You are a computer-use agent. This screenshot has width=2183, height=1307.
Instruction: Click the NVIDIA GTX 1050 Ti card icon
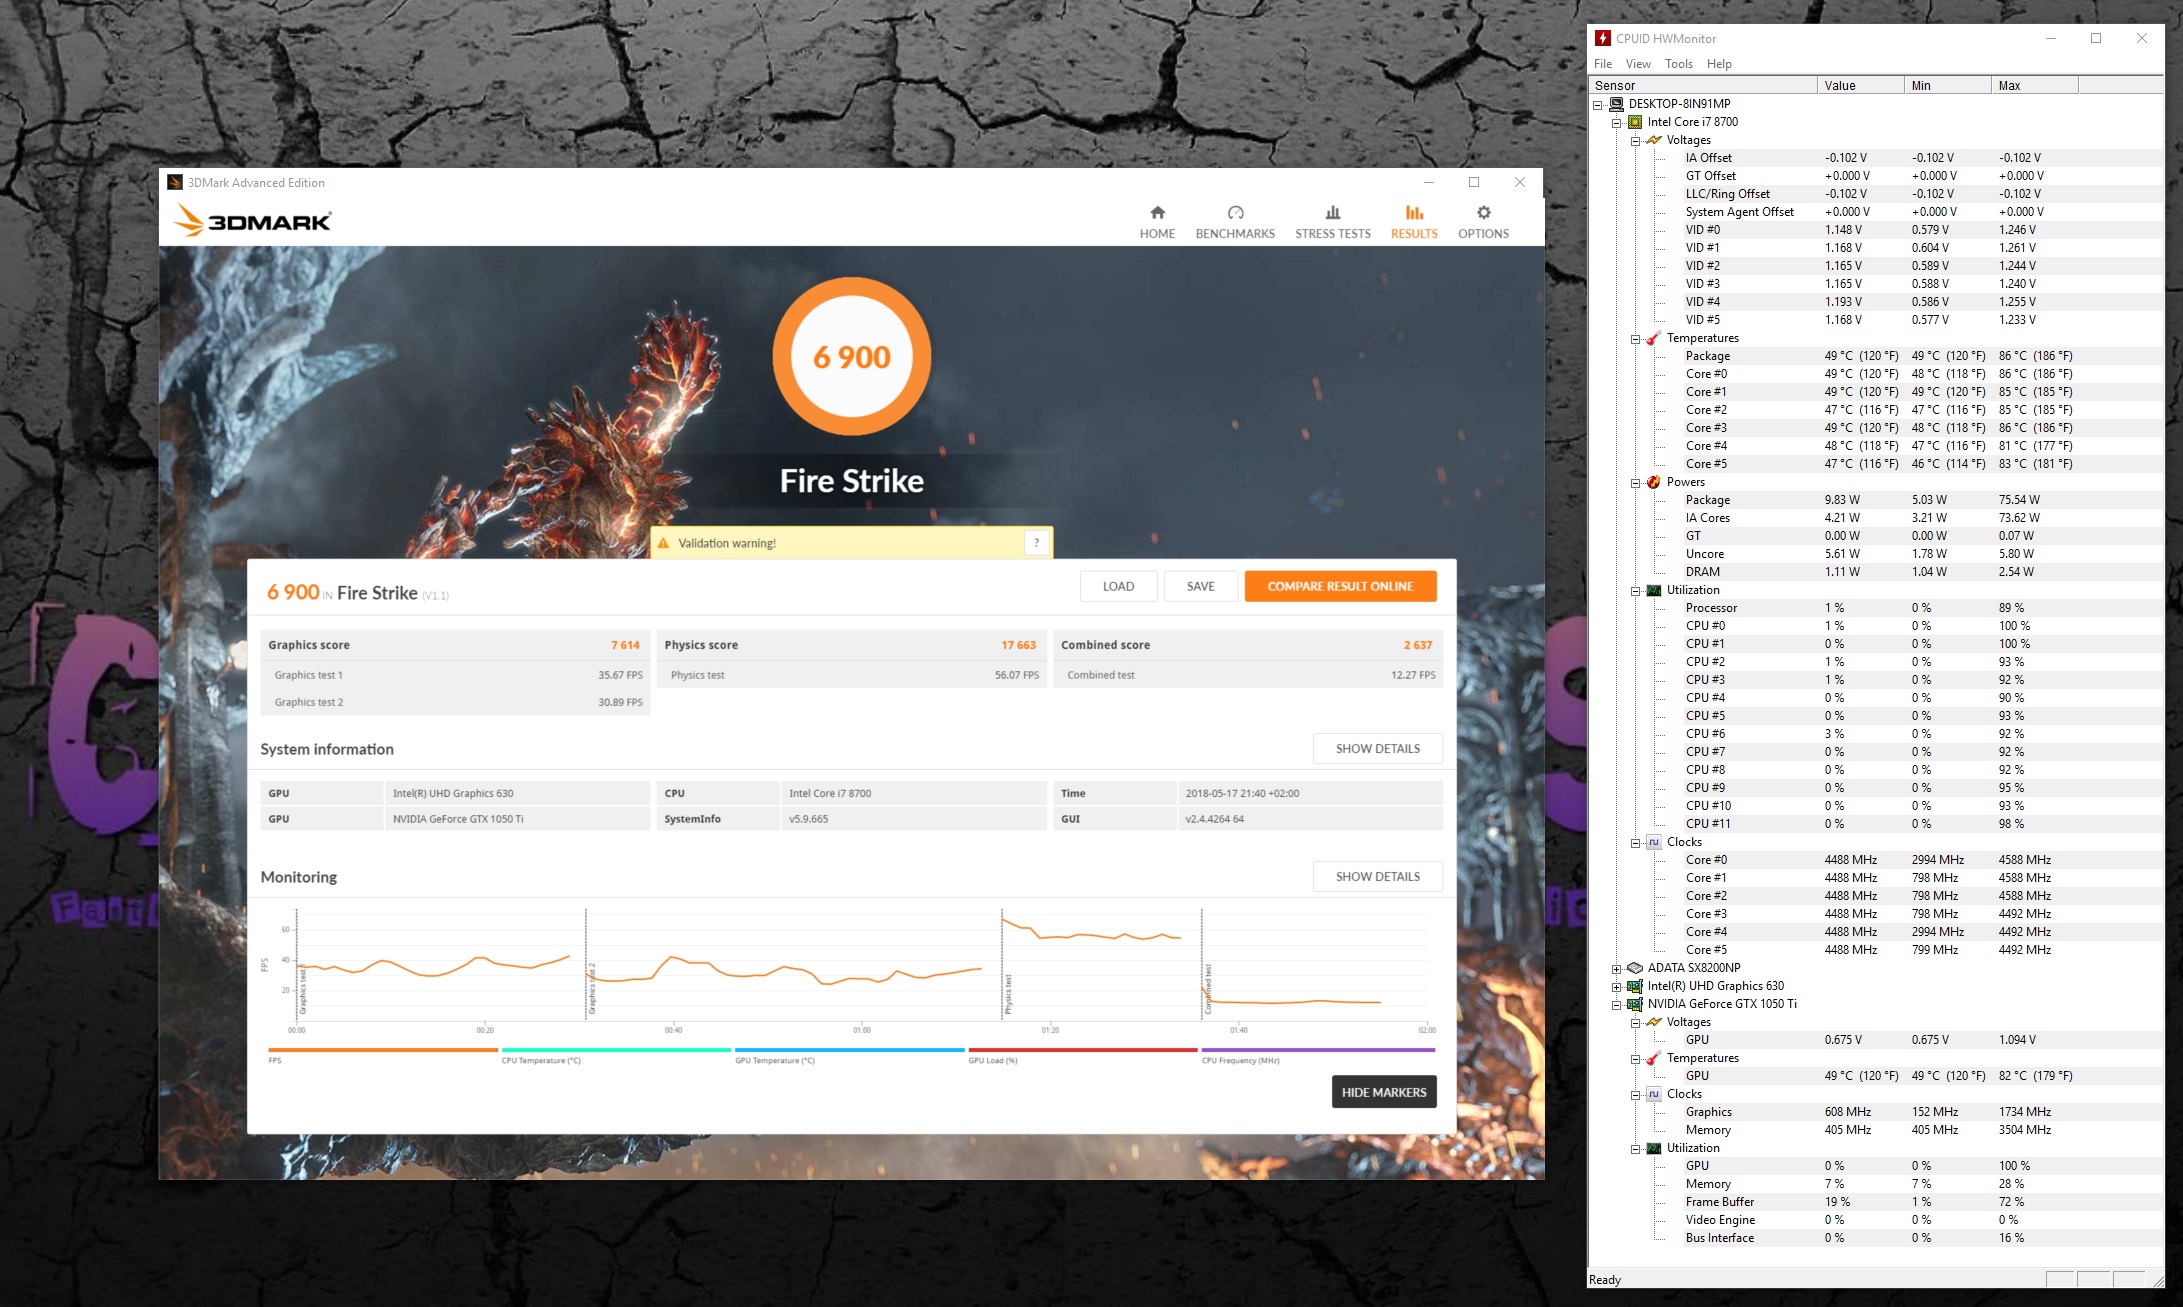[x=1635, y=1004]
